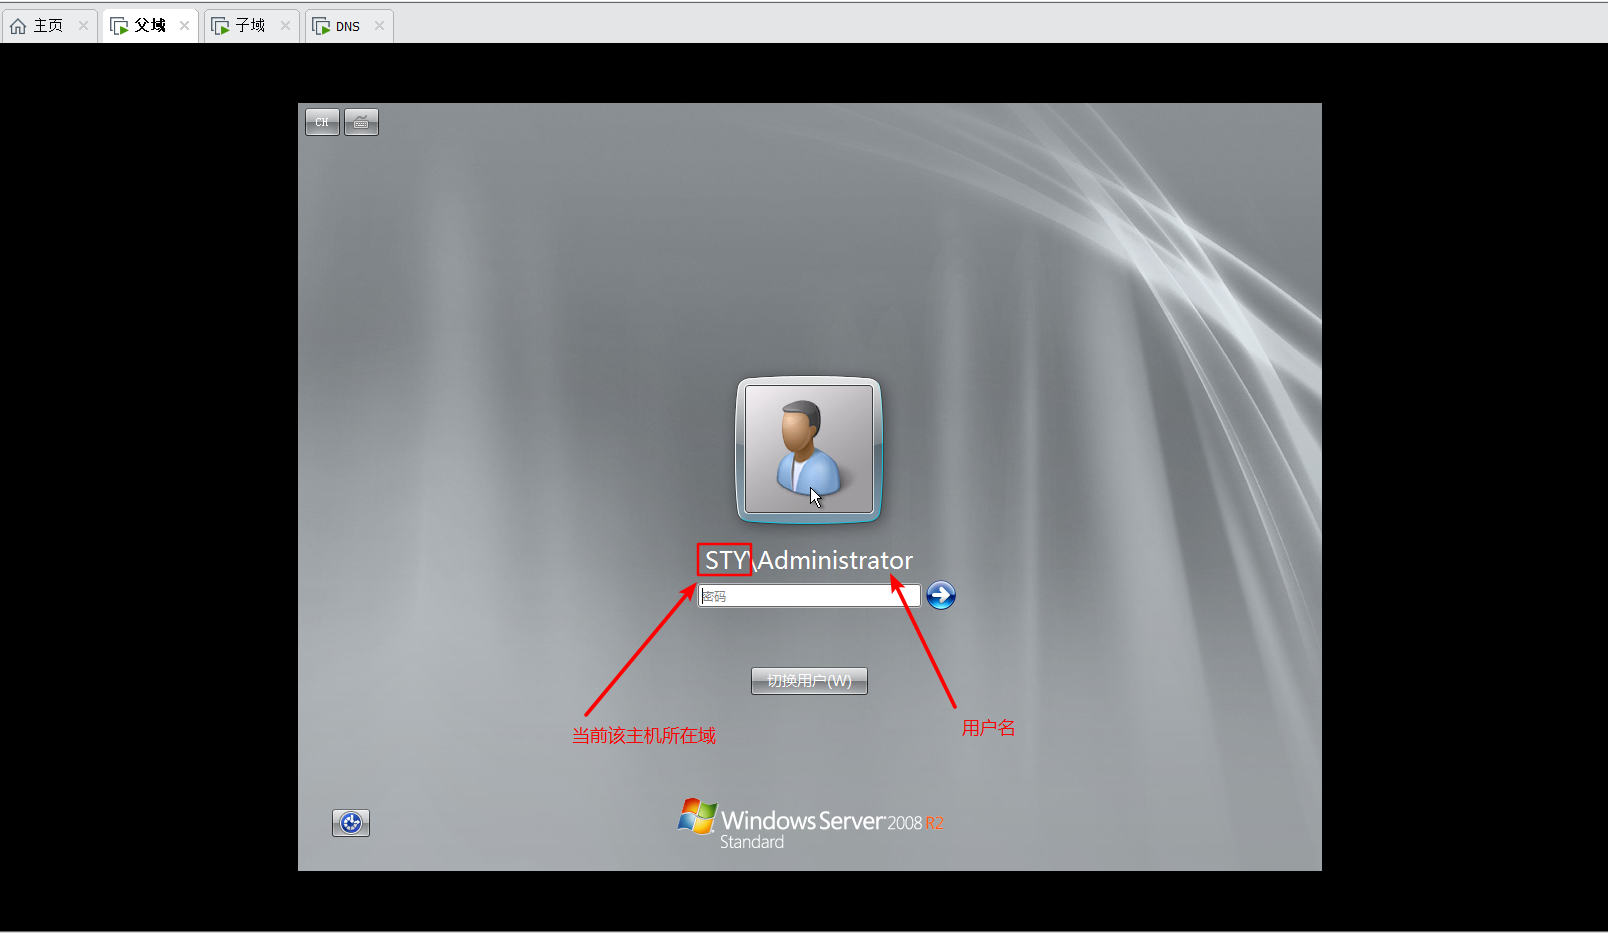
Task: Focus the 密码 password input field
Action: [808, 596]
